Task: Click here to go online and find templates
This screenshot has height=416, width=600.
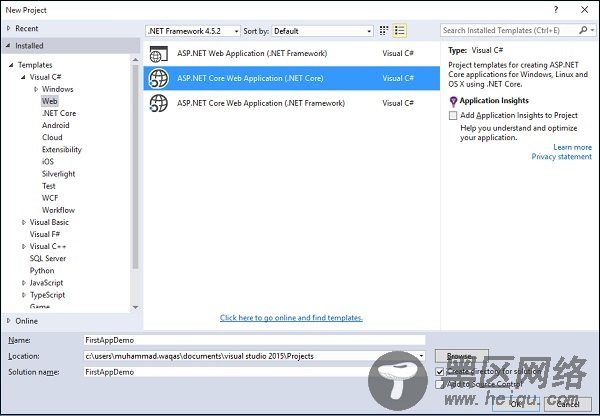Action: tap(291, 318)
